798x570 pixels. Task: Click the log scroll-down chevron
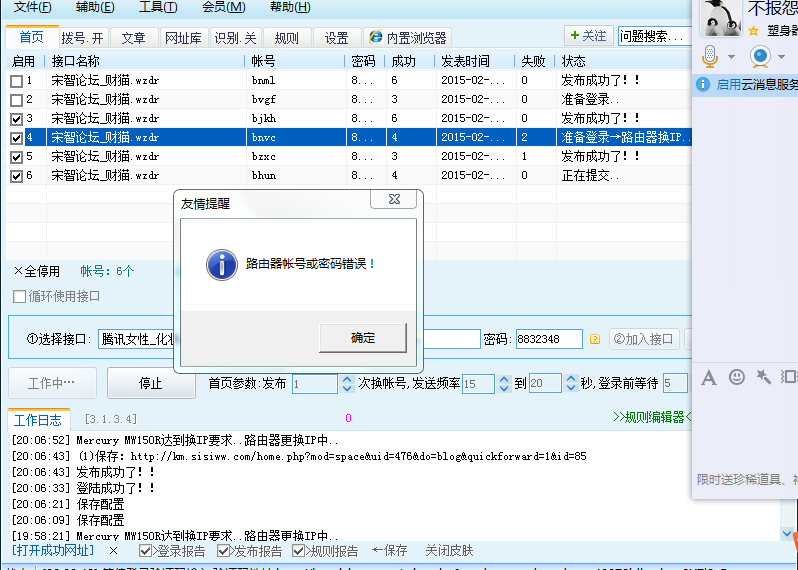tap(787, 533)
